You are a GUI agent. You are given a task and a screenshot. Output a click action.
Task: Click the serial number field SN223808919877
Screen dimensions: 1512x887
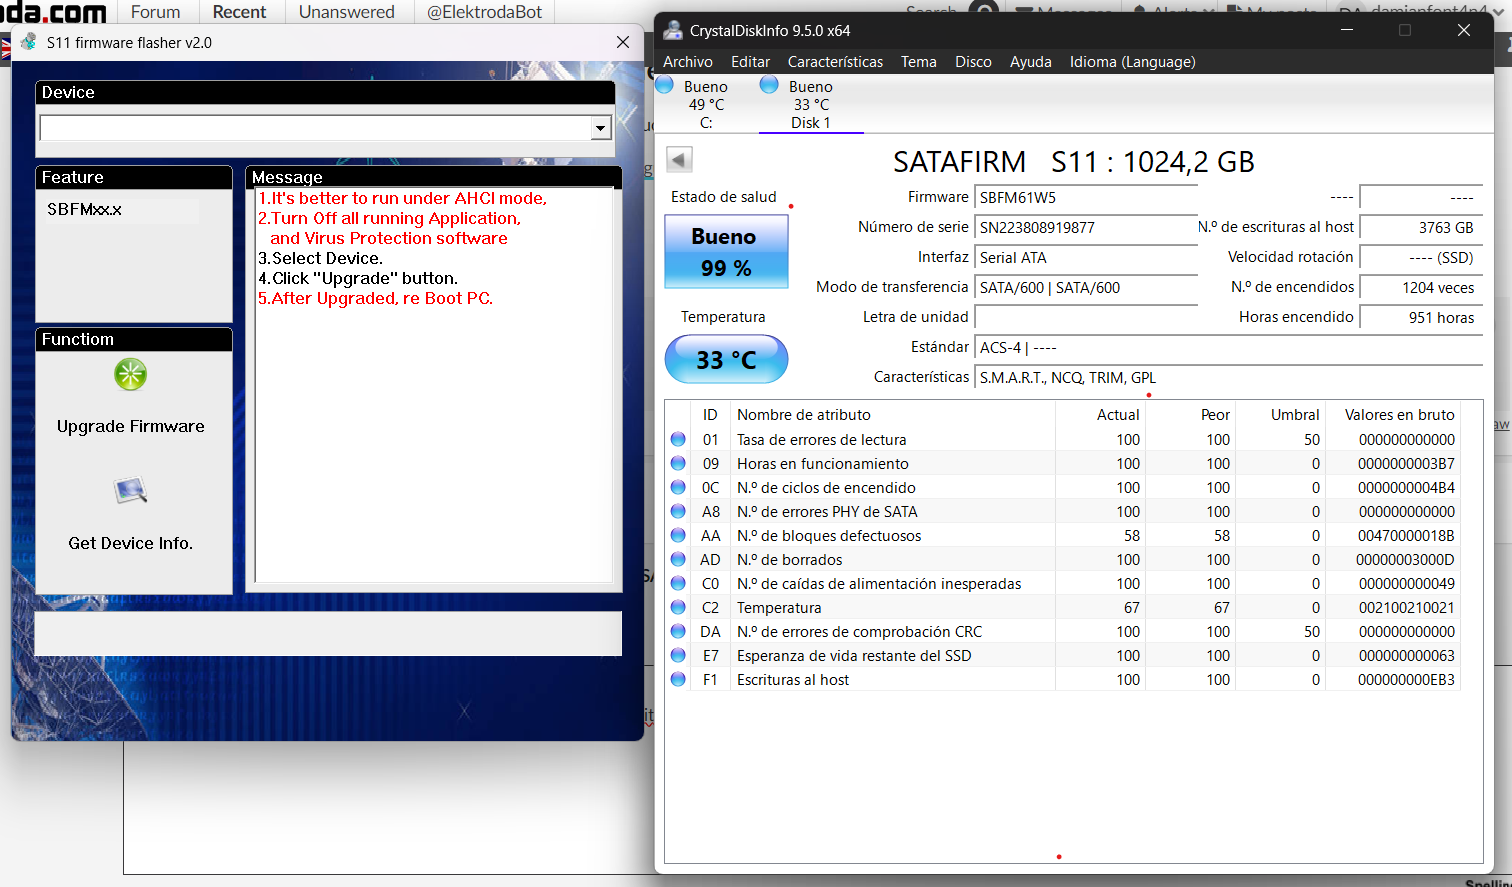[1086, 227]
